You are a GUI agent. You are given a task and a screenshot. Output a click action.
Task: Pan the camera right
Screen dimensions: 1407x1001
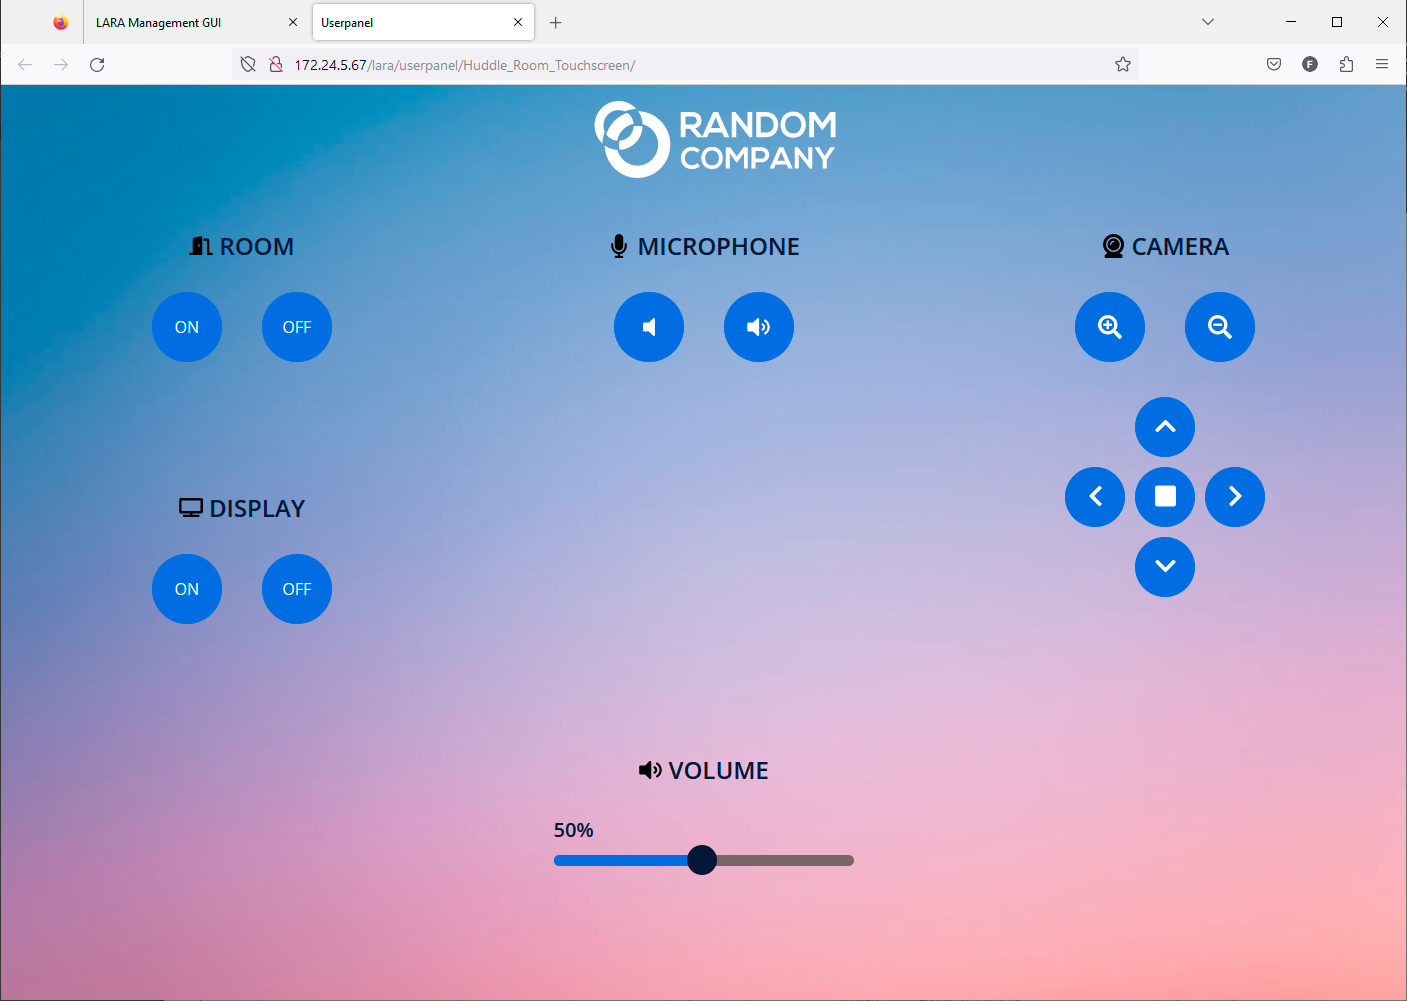pyautogui.click(x=1235, y=497)
